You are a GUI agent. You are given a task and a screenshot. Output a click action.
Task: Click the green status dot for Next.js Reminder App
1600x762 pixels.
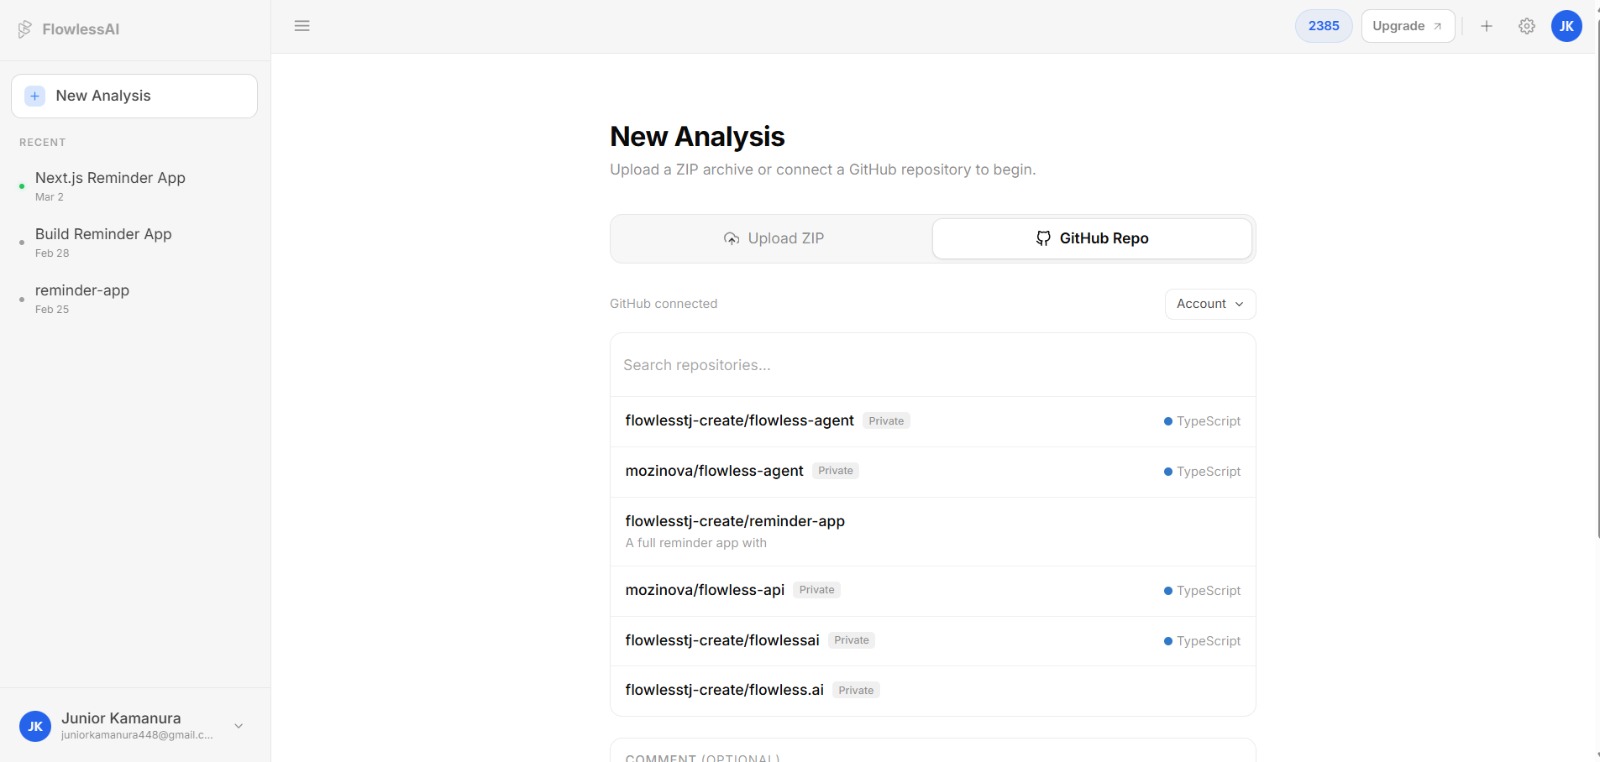(x=22, y=186)
